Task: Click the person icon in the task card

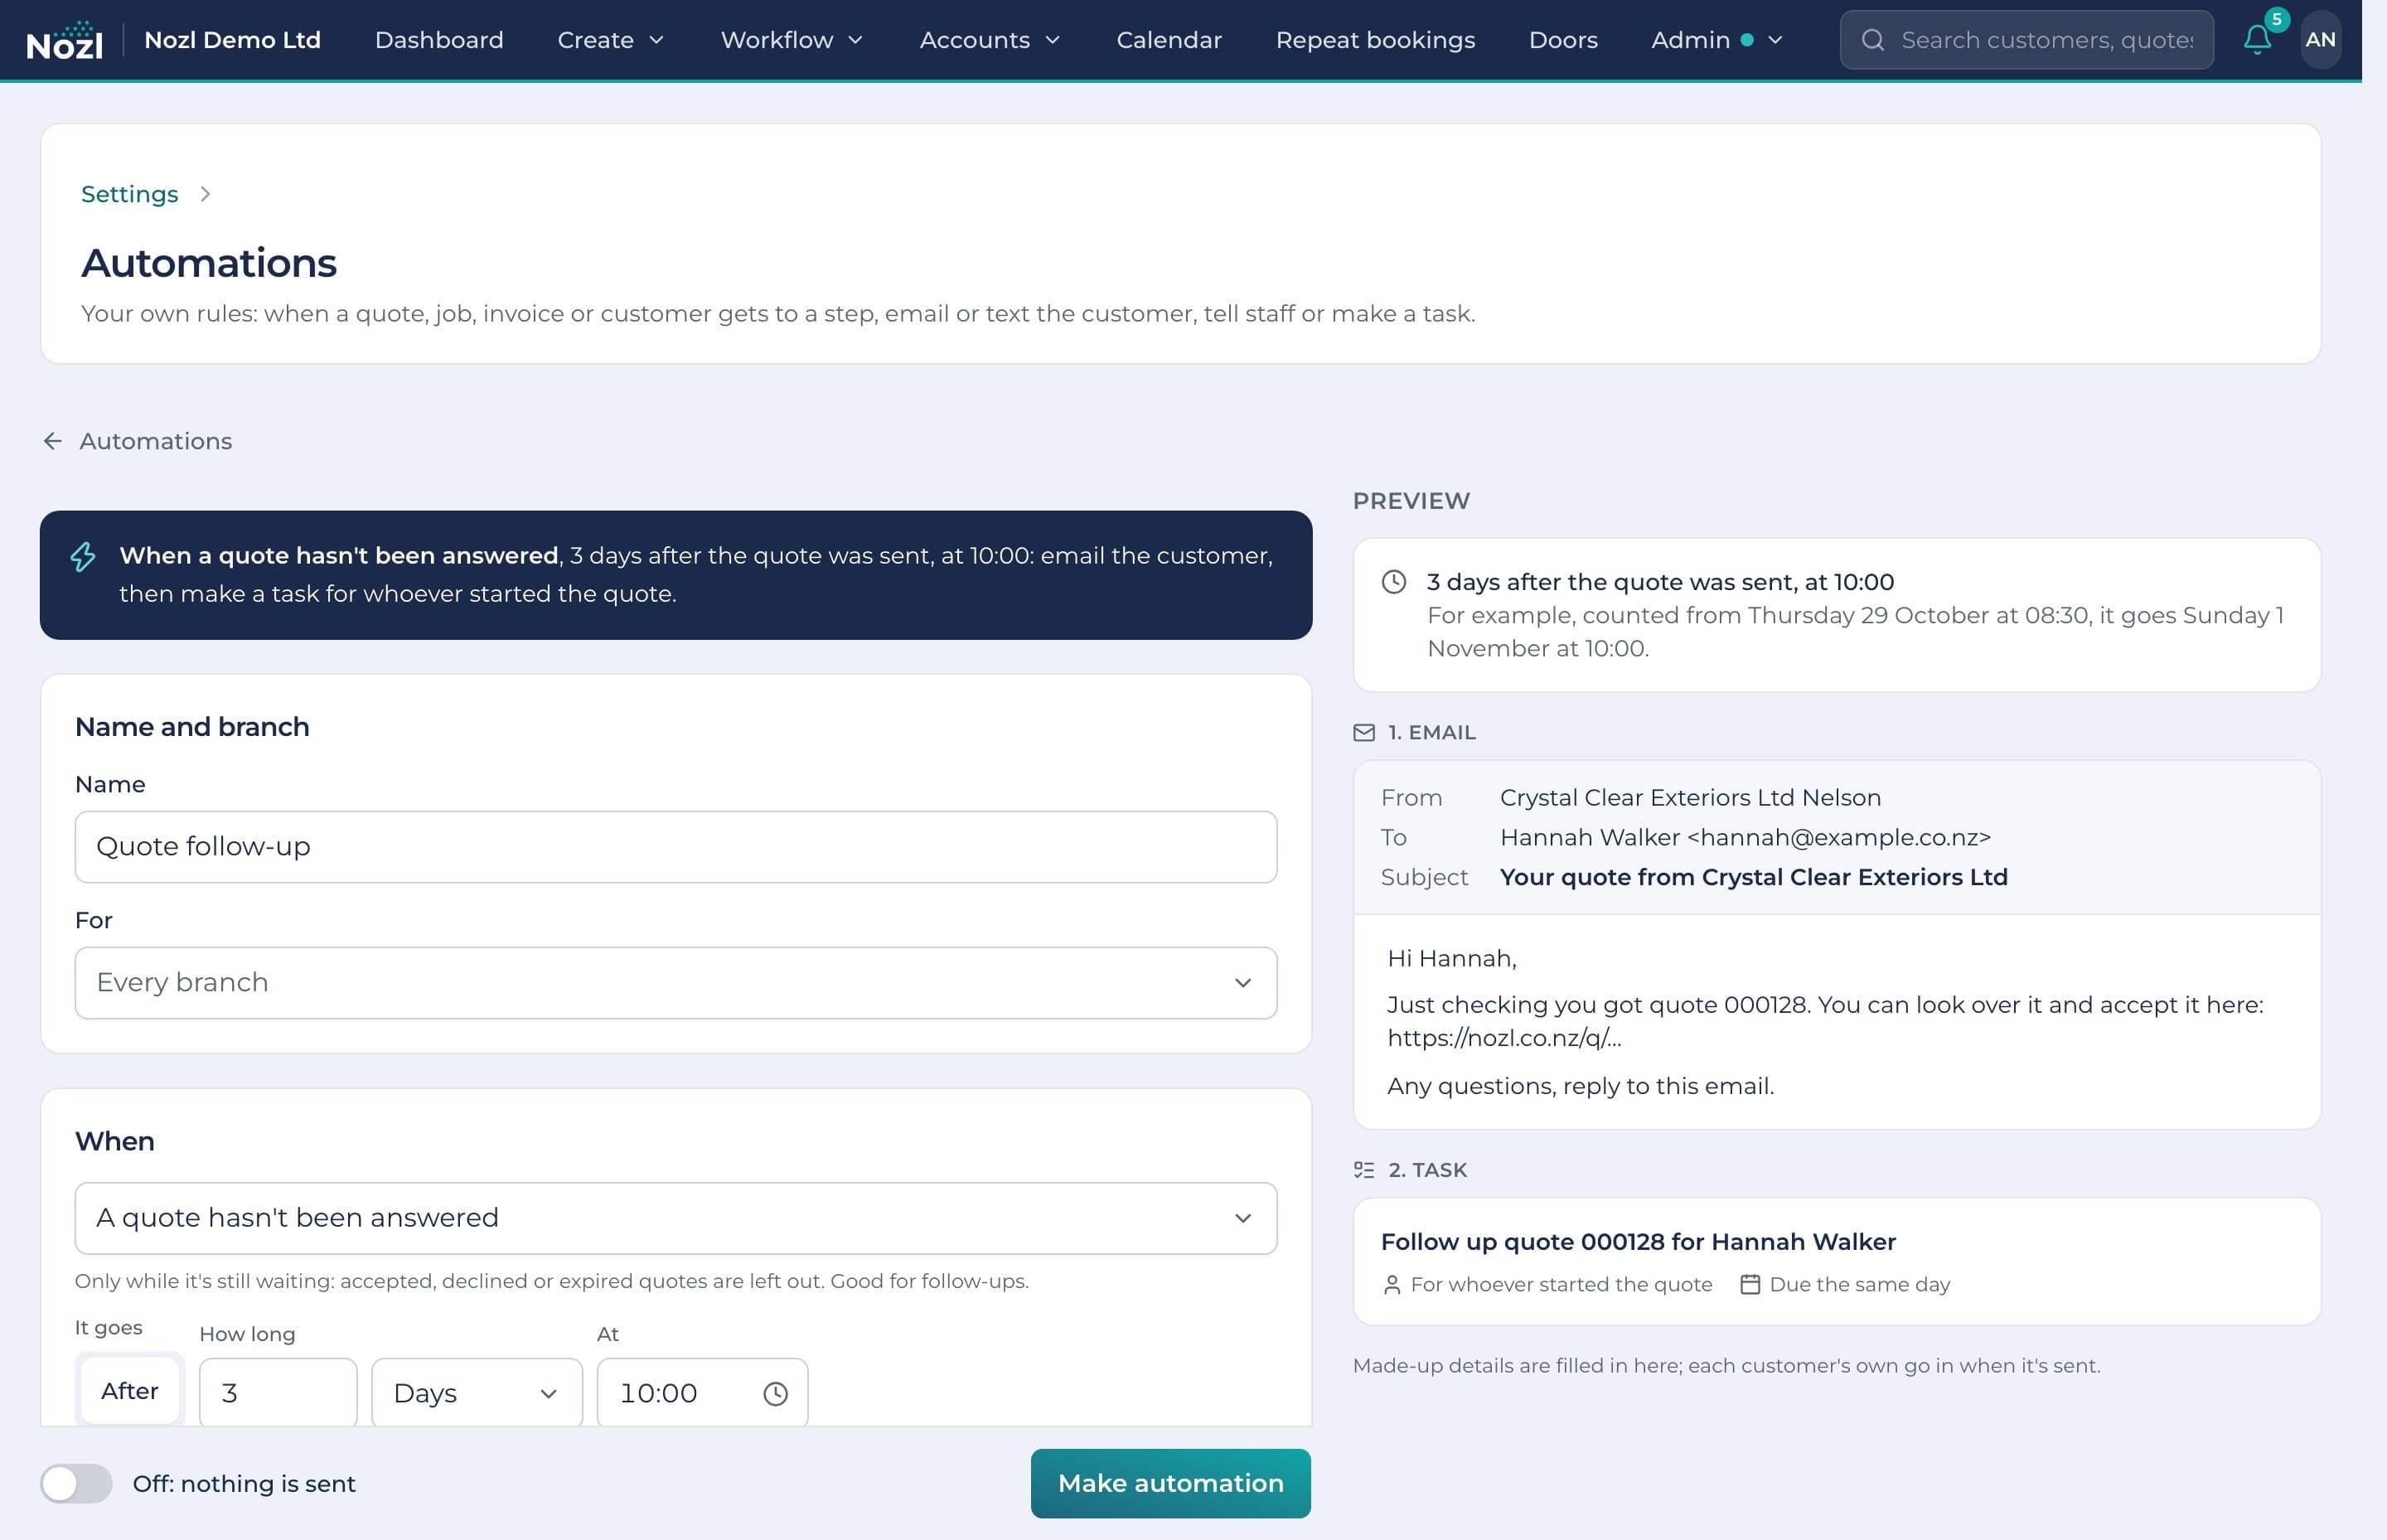Action: (1391, 1285)
